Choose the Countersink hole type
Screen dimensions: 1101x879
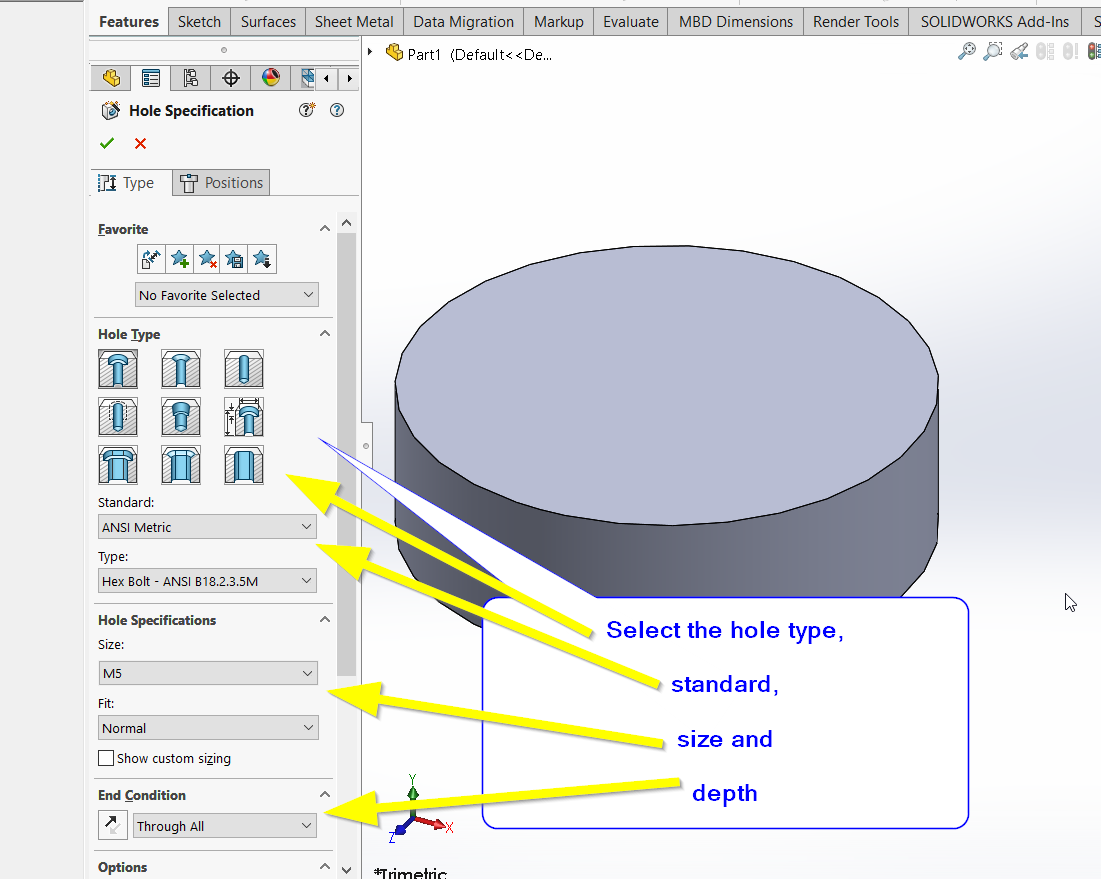181,369
